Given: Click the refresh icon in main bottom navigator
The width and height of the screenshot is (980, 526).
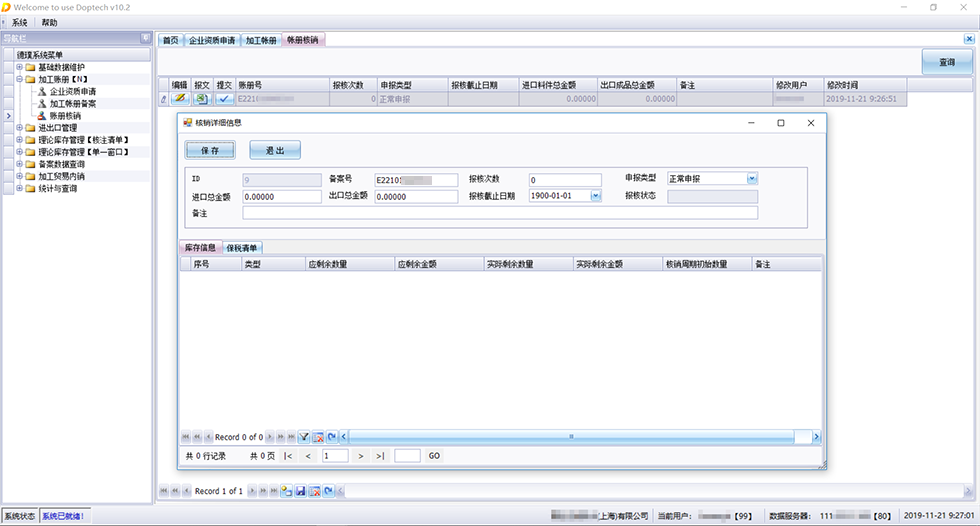Looking at the screenshot, I should pos(329,491).
